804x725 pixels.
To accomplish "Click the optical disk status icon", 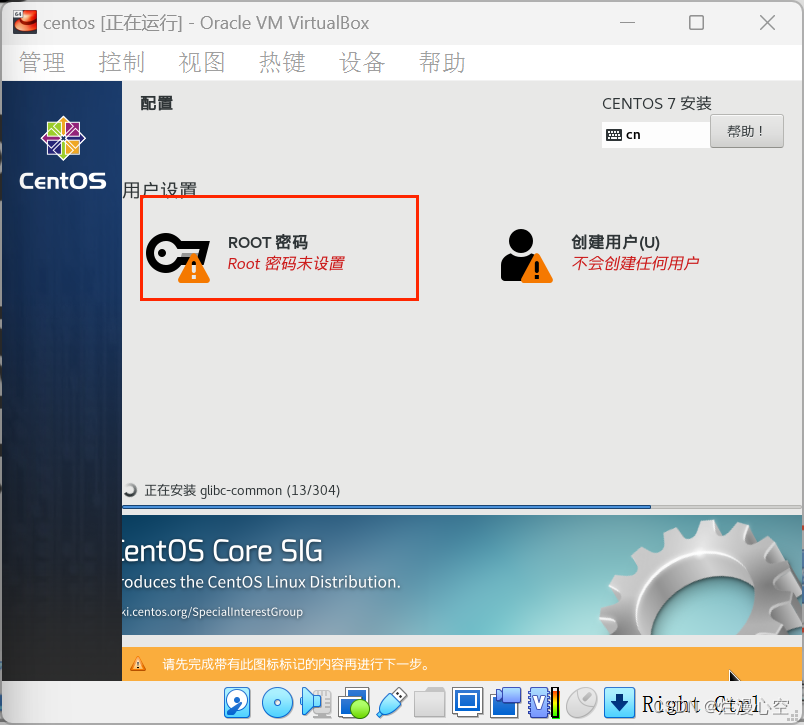I will click(x=277, y=702).
